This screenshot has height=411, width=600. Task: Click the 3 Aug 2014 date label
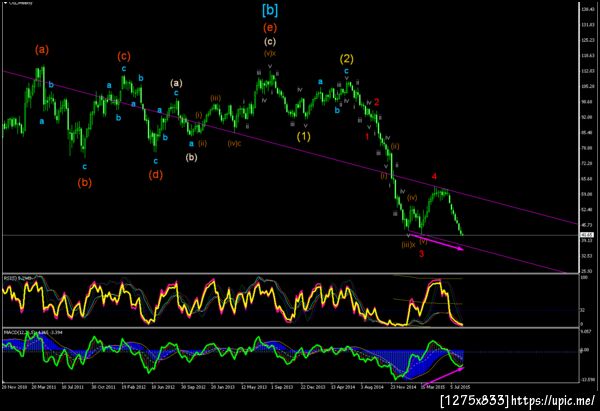click(x=372, y=387)
